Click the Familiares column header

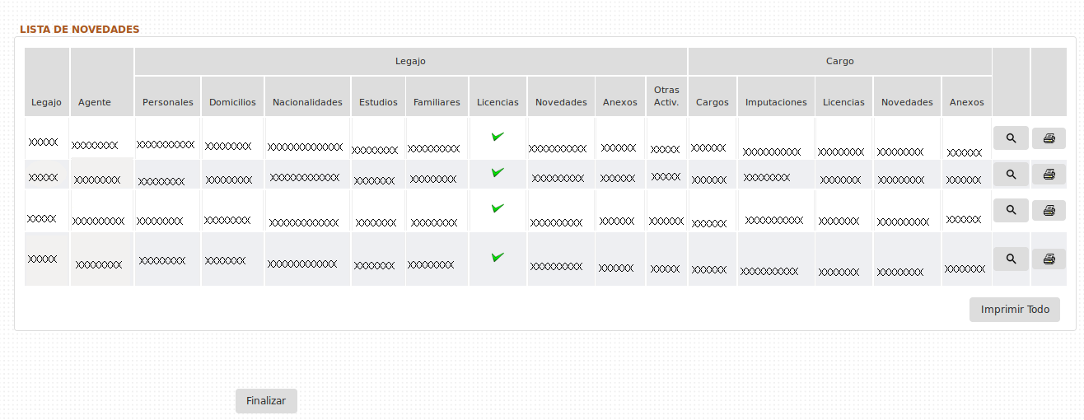436,102
